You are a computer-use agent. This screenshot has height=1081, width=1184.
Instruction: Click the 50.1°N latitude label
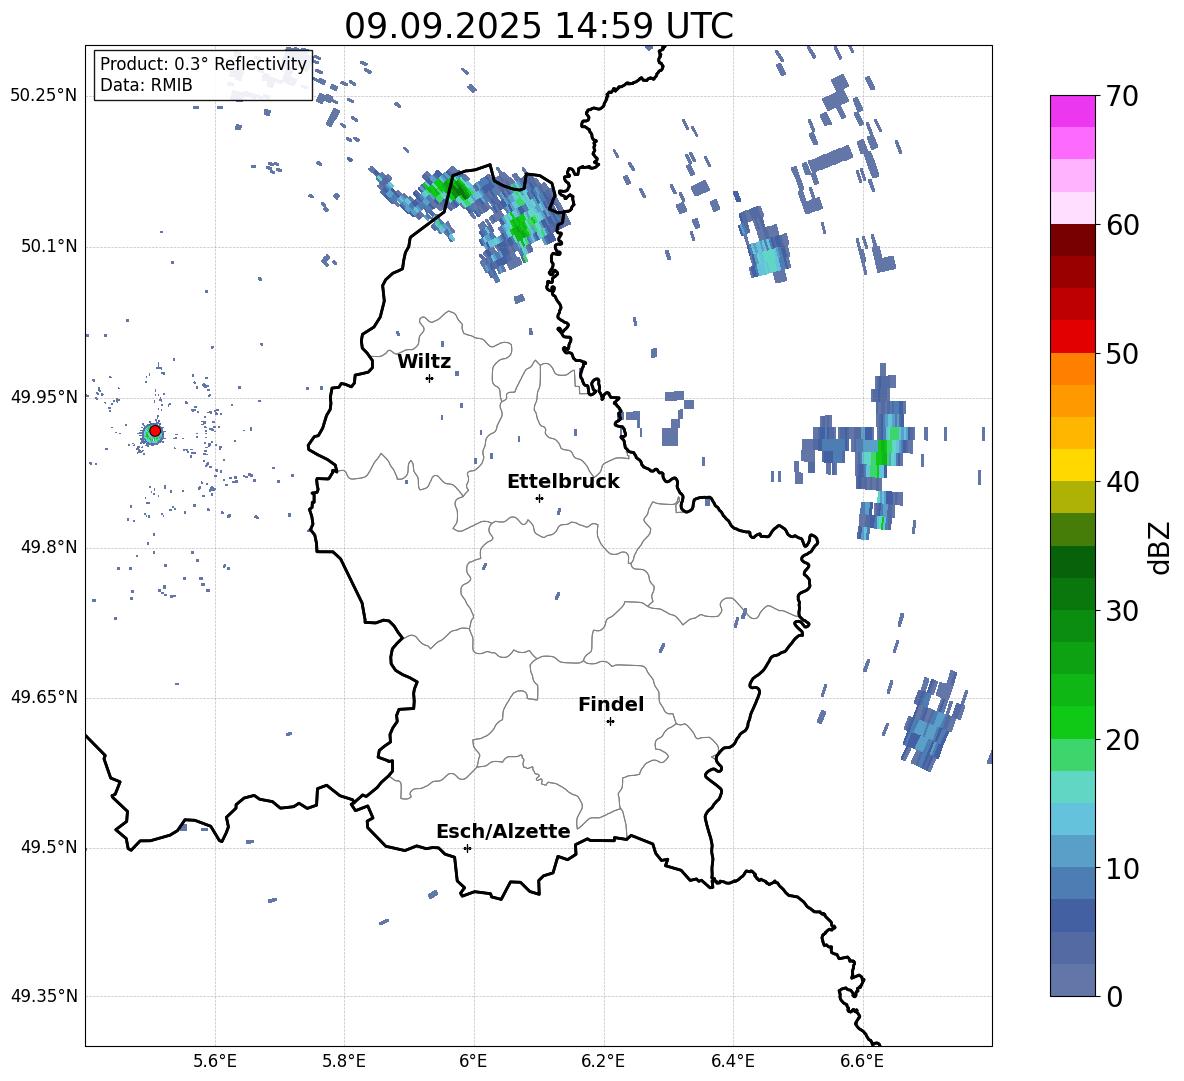(48, 246)
